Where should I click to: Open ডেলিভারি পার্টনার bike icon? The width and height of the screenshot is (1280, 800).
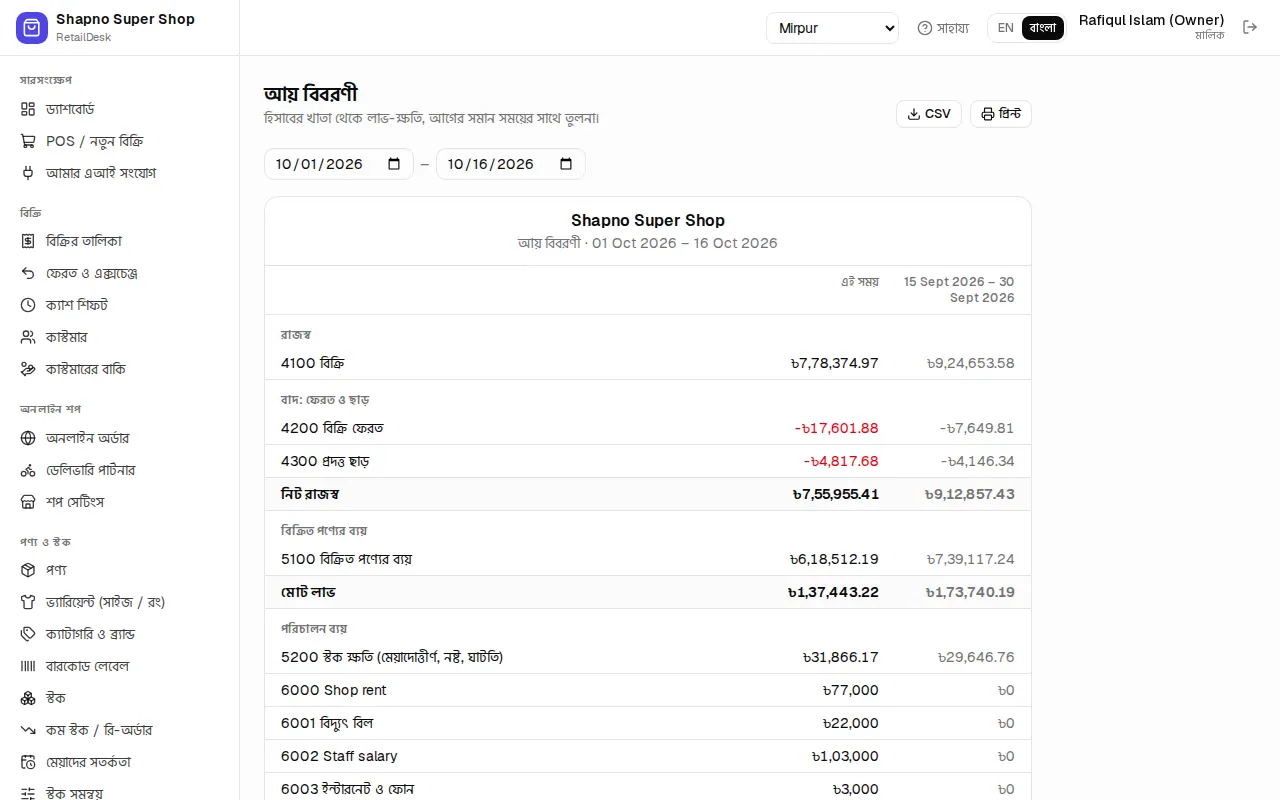coord(28,470)
